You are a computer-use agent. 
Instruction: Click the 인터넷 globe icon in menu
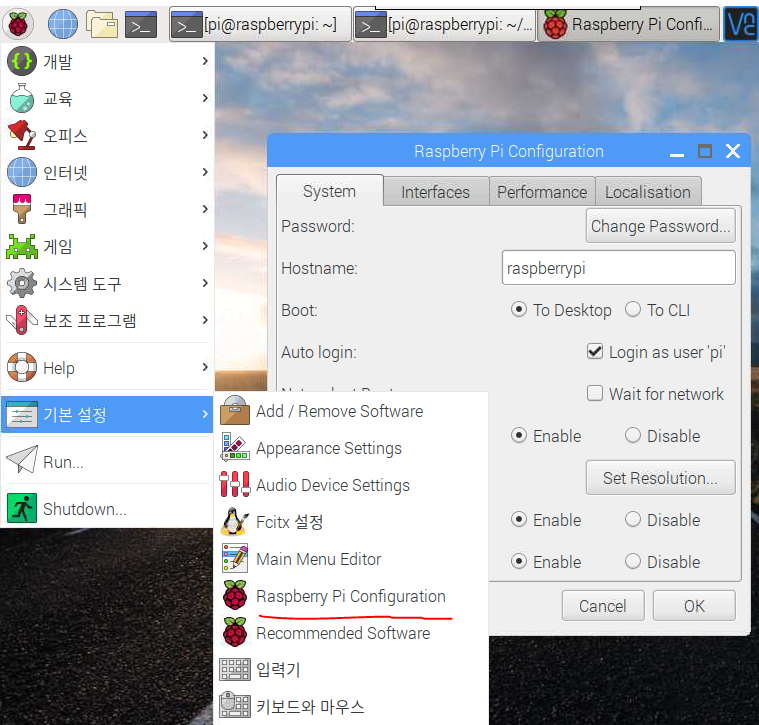click(x=21, y=172)
